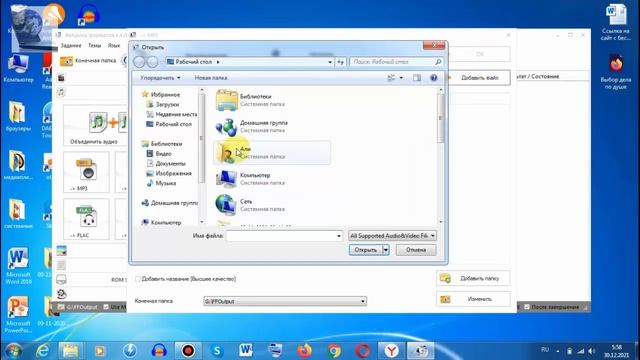The width and height of the screenshot is (640, 360).
Task: Open Google Chrome from the taskbar
Action: (x=333, y=350)
